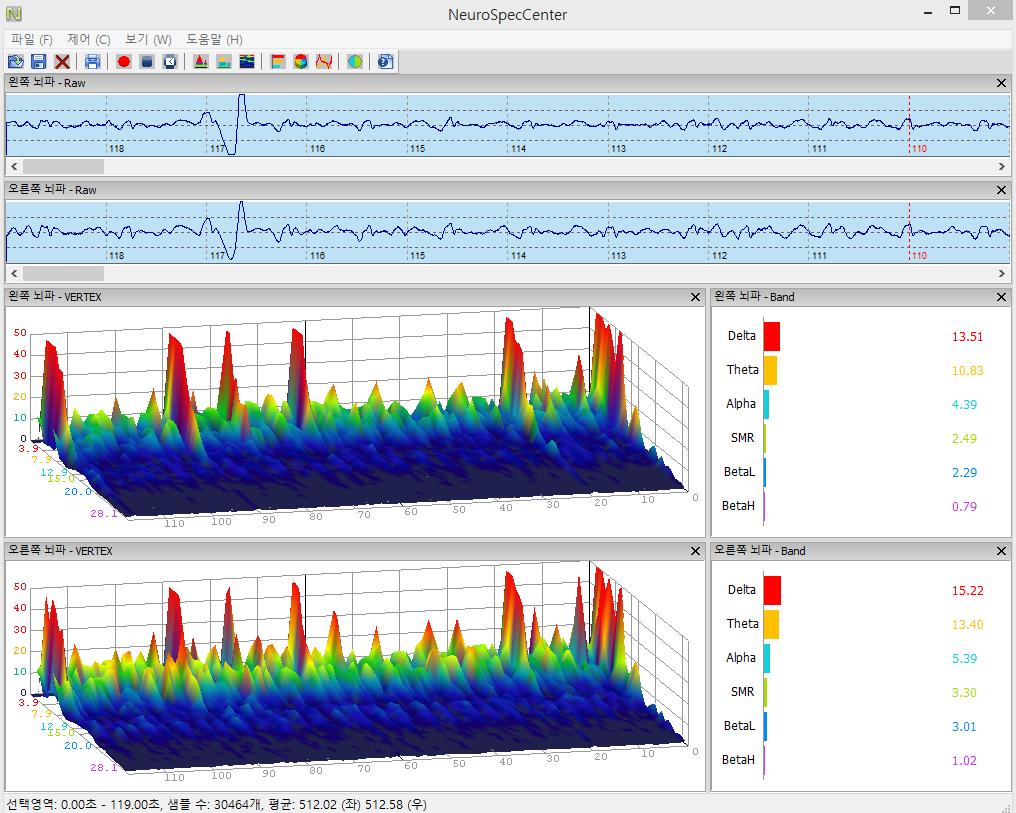The height and width of the screenshot is (813, 1016).
Task: Click the scrollbar thumb in right Raw panel
Action: (x=63, y=273)
